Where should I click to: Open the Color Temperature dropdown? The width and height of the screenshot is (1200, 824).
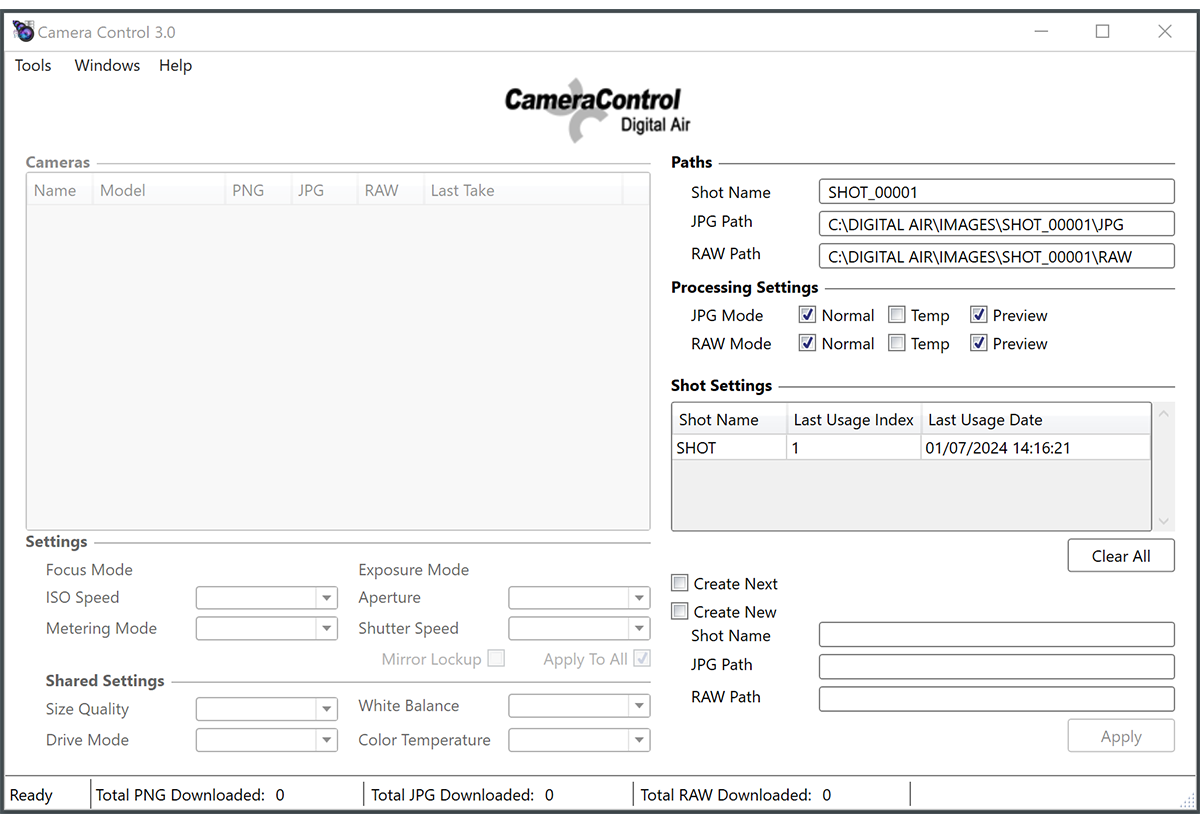(580, 740)
